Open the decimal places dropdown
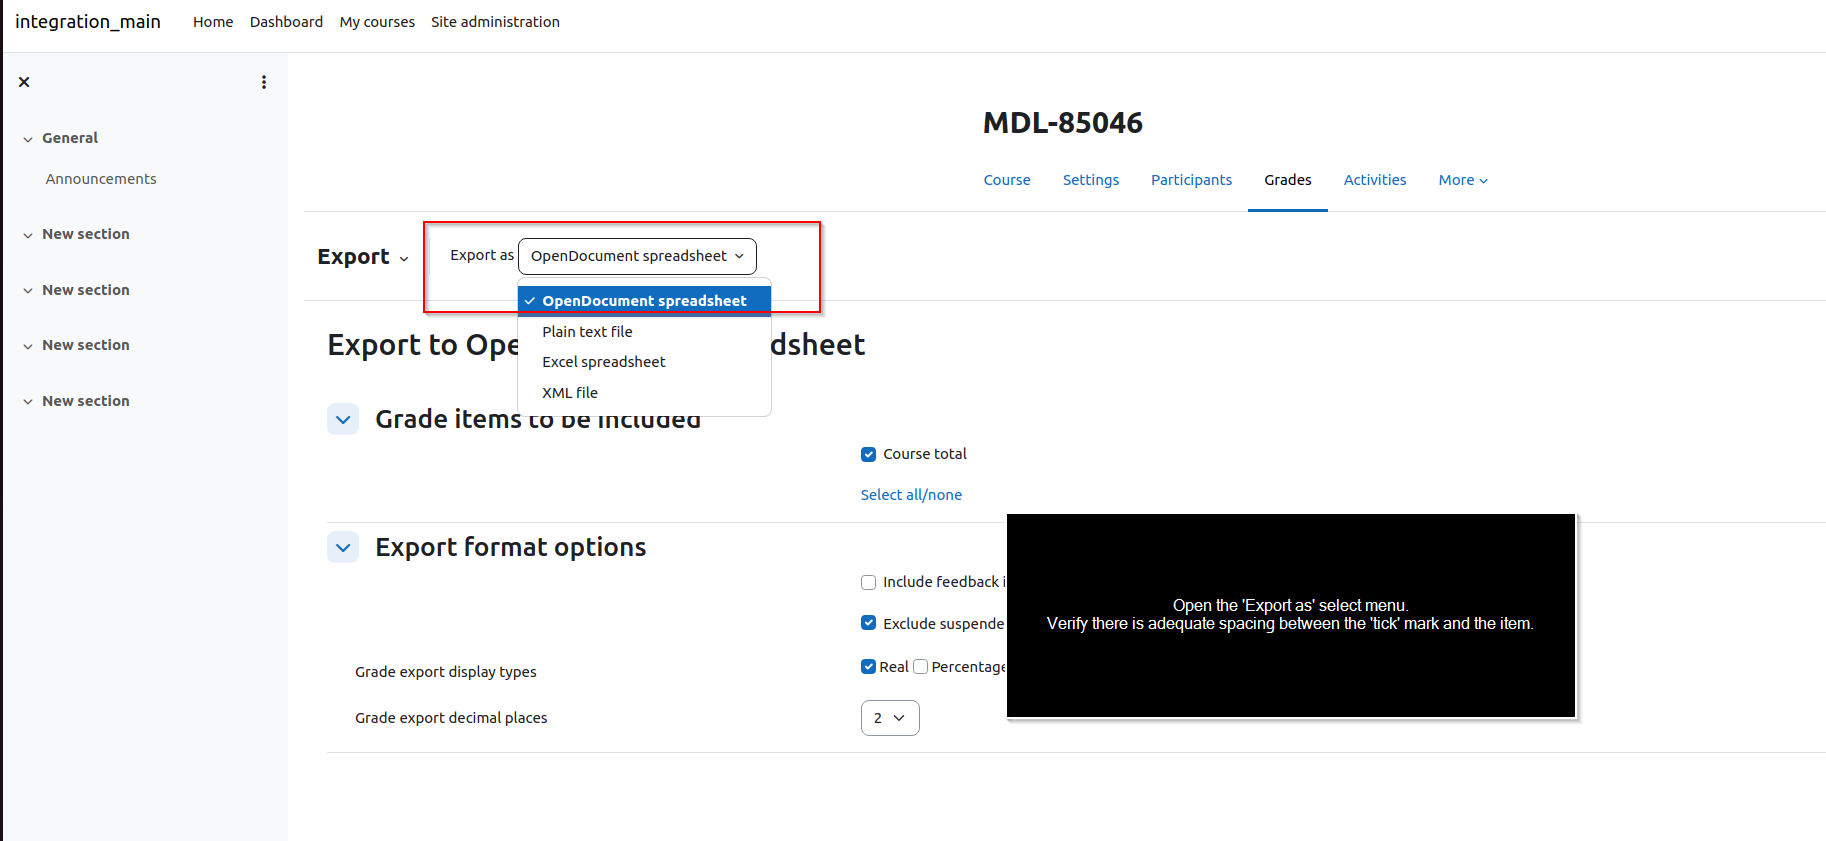Screen dimensions: 1826x841 (890, 718)
